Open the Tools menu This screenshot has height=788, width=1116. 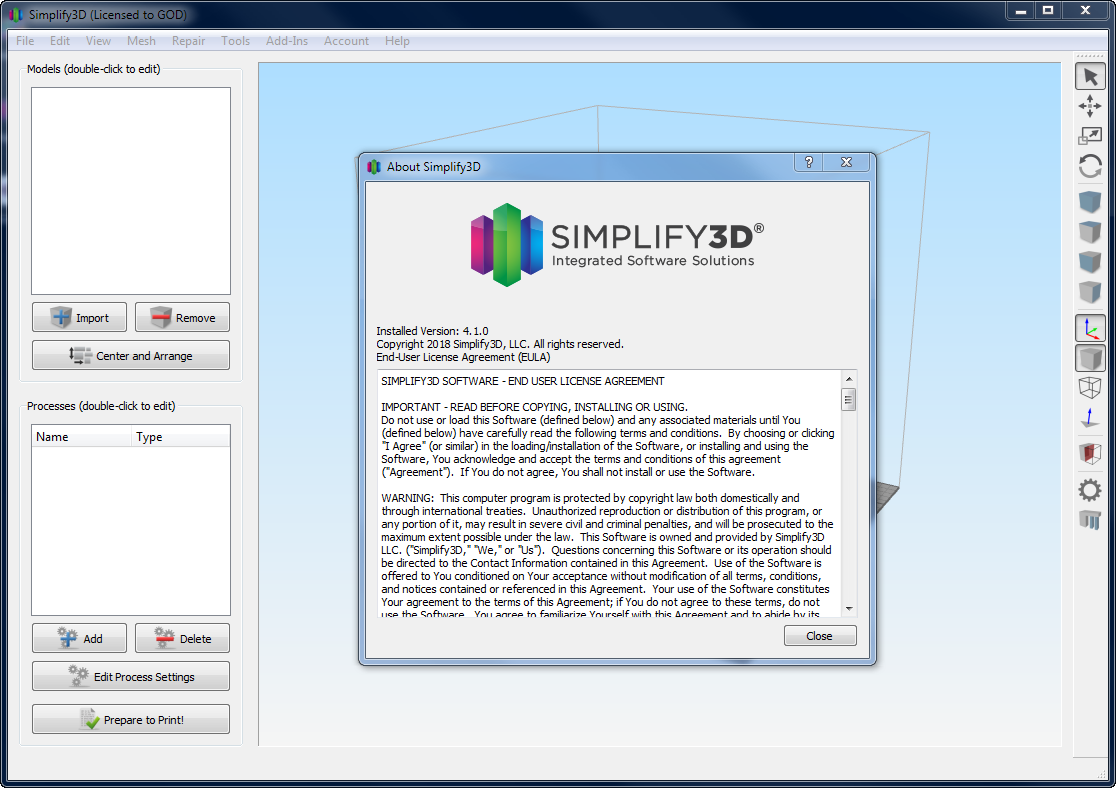(236, 41)
